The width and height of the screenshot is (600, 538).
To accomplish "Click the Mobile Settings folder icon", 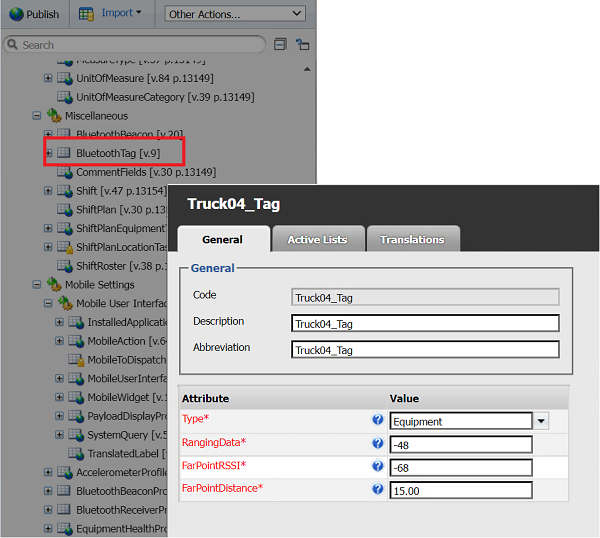I will pyautogui.click(x=54, y=284).
